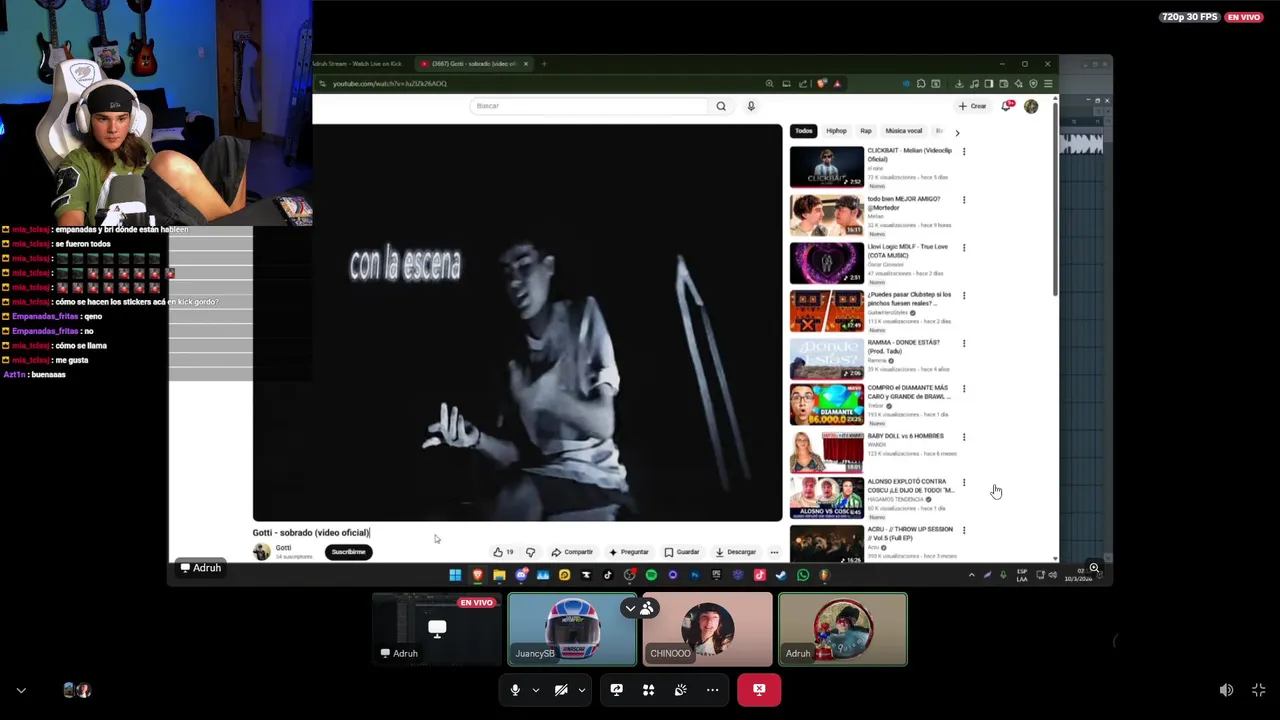Disconnect from the call with red button
The image size is (1280, 720).
759,690
